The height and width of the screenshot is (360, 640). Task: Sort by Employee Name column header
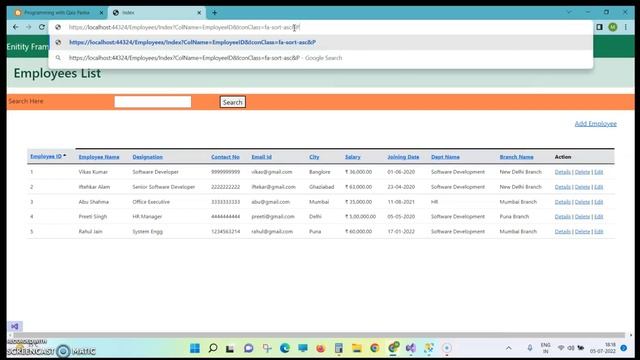99,157
